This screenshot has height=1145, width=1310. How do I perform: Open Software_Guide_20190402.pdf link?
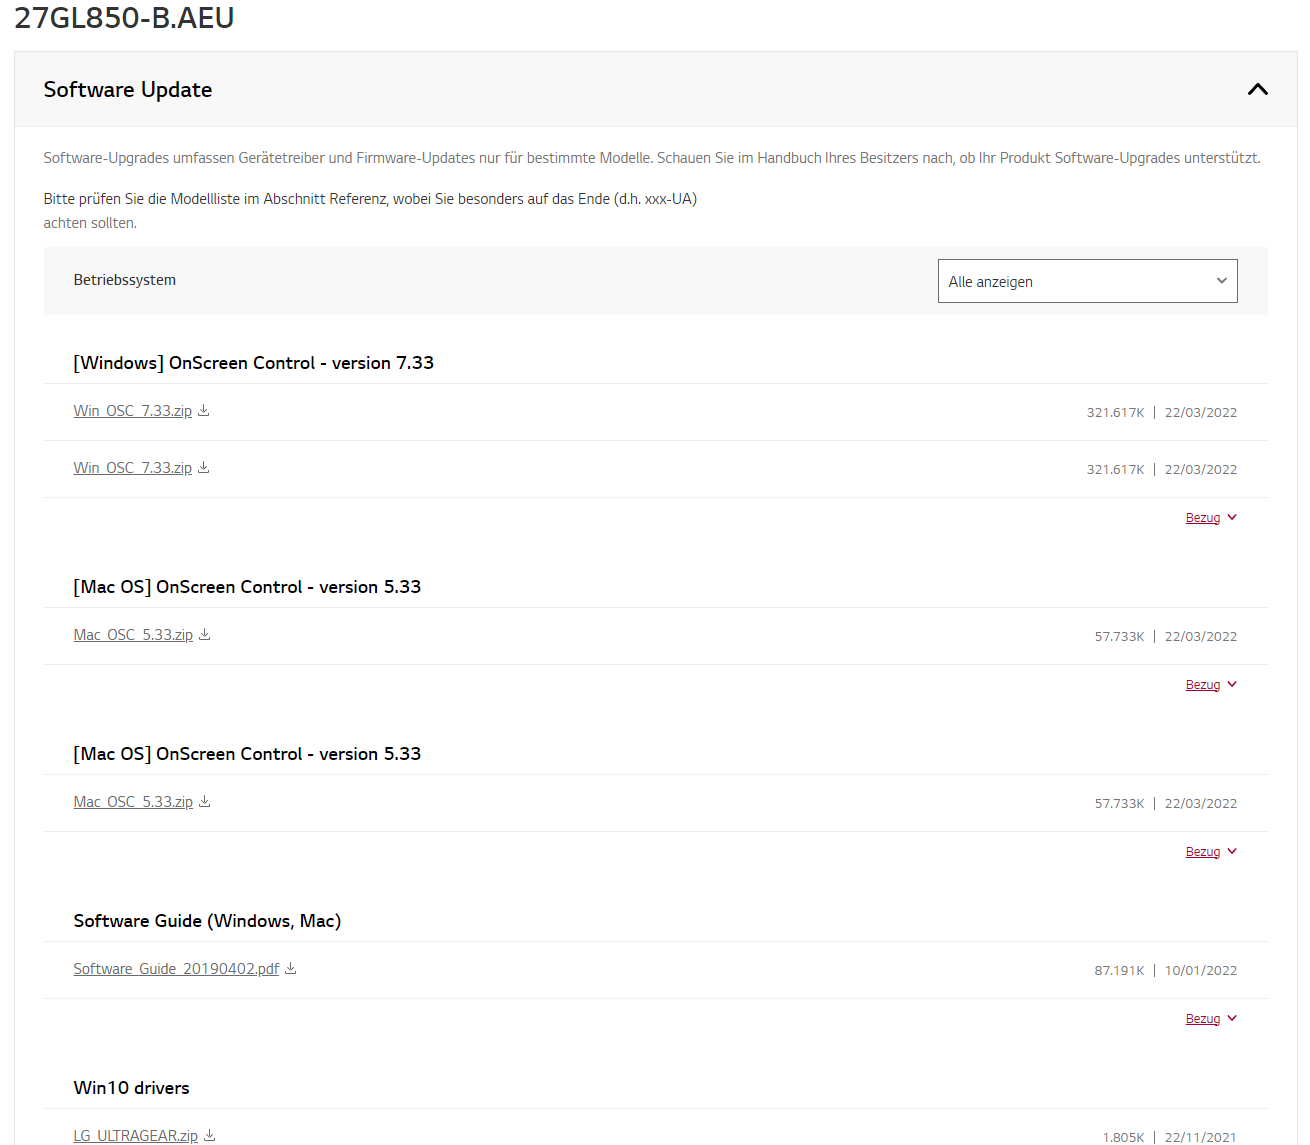tap(176, 969)
